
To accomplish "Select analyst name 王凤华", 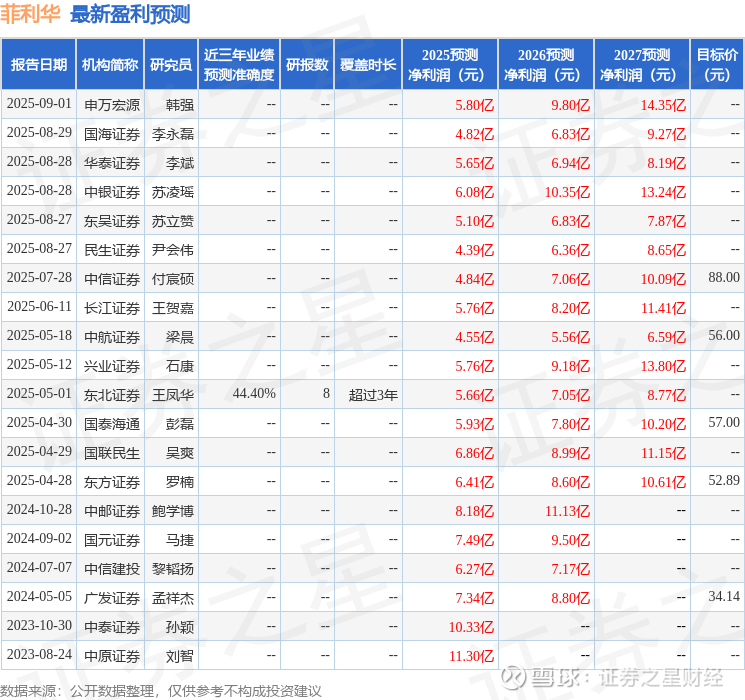I will coord(173,395).
